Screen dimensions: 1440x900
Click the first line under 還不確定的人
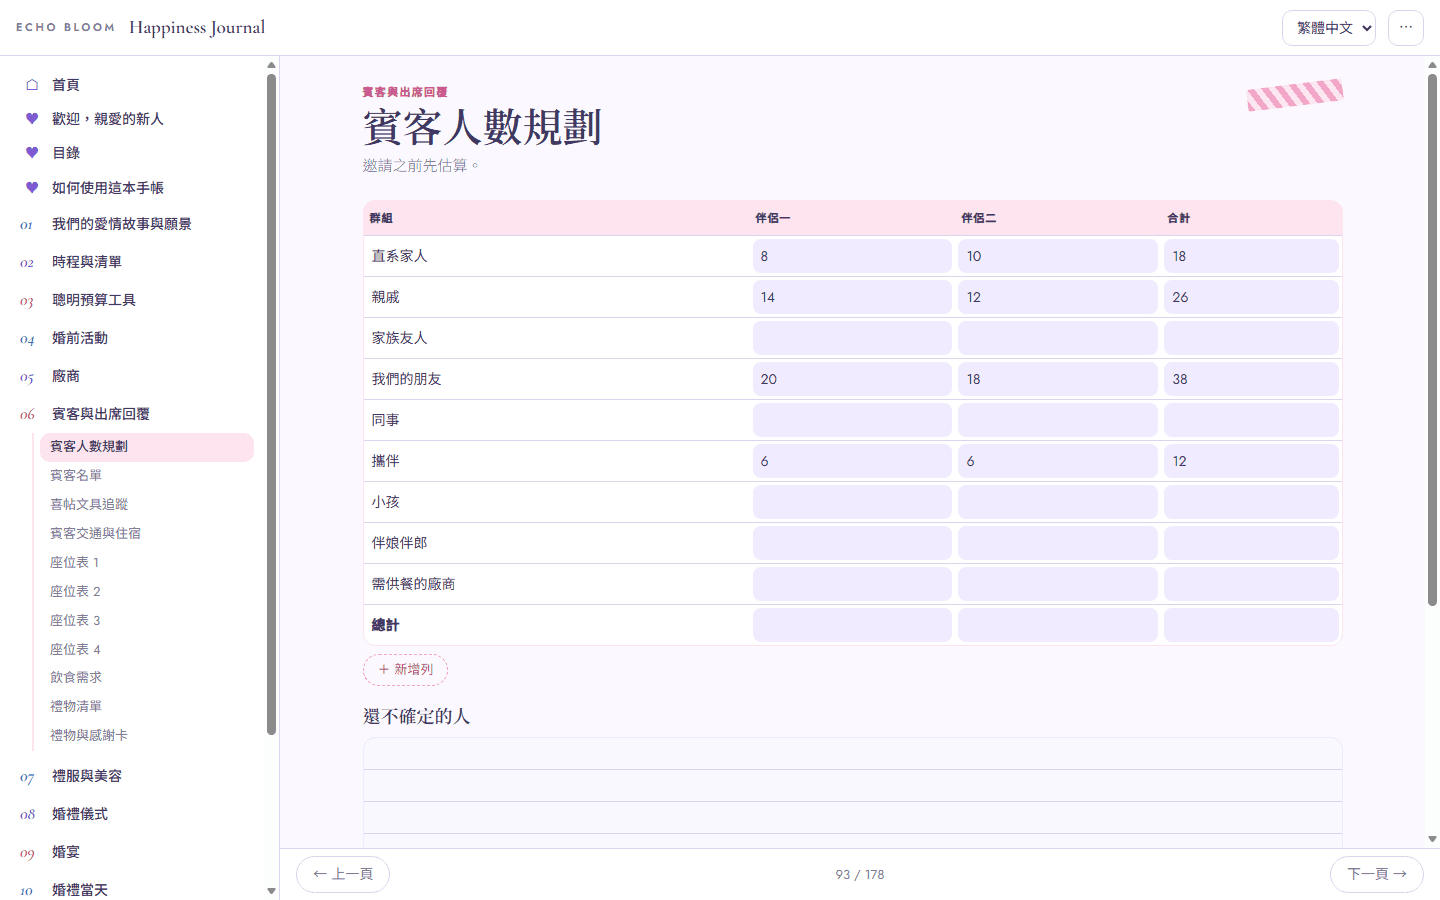point(852,754)
